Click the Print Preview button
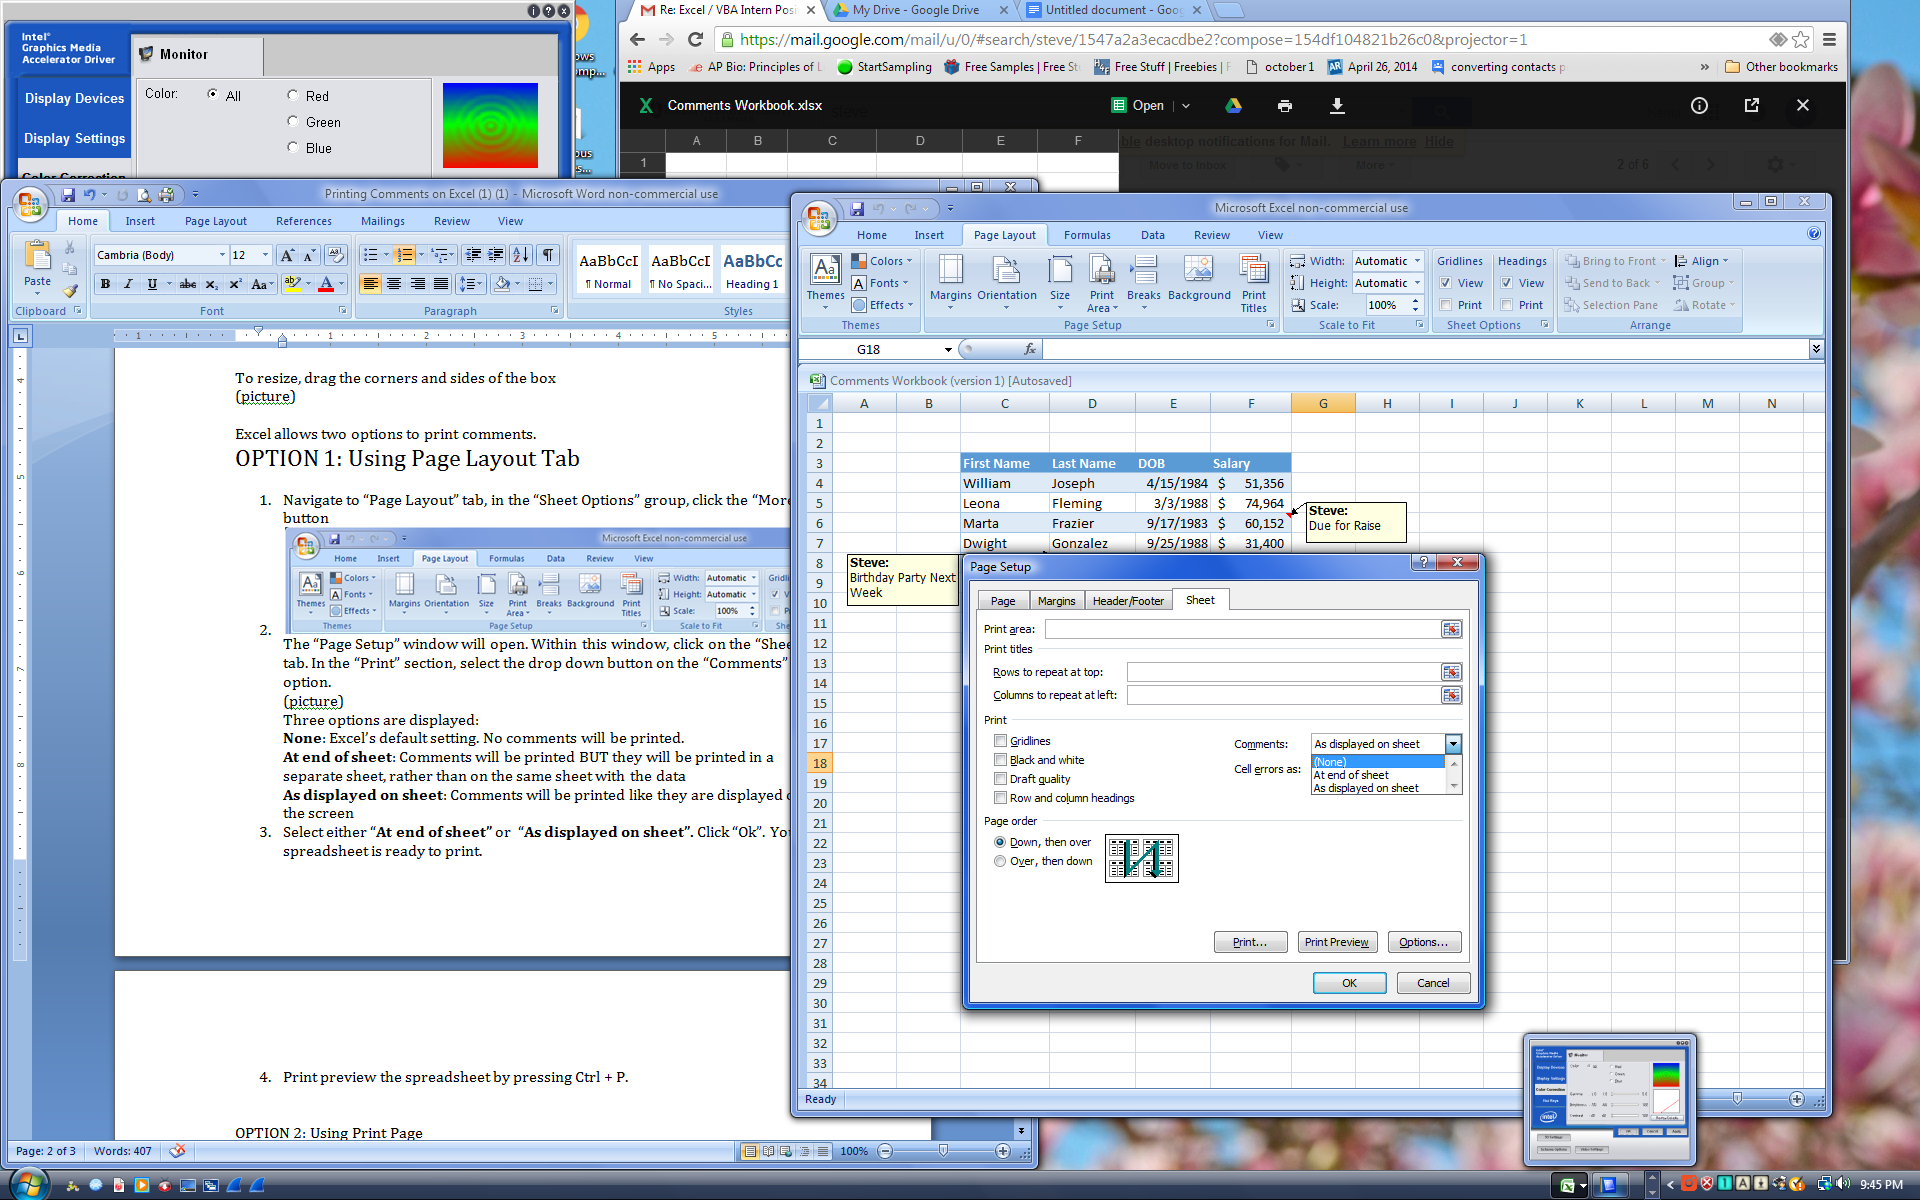Image resolution: width=1920 pixels, height=1200 pixels. [x=1336, y=942]
